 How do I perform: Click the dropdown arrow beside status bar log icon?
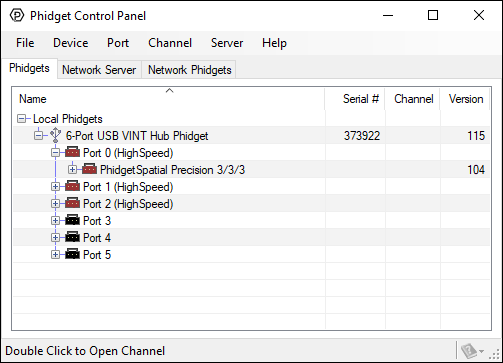(x=482, y=351)
